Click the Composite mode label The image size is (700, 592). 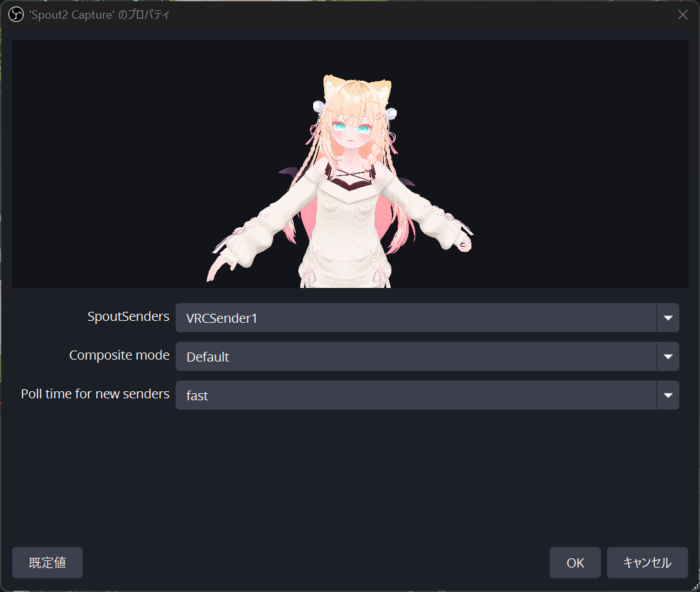tap(119, 355)
